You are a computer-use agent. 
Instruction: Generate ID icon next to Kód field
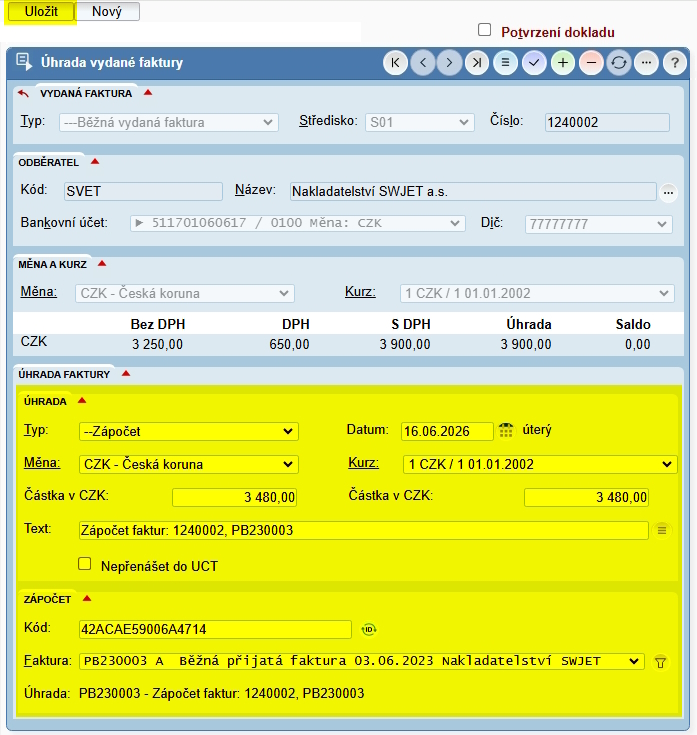369,630
